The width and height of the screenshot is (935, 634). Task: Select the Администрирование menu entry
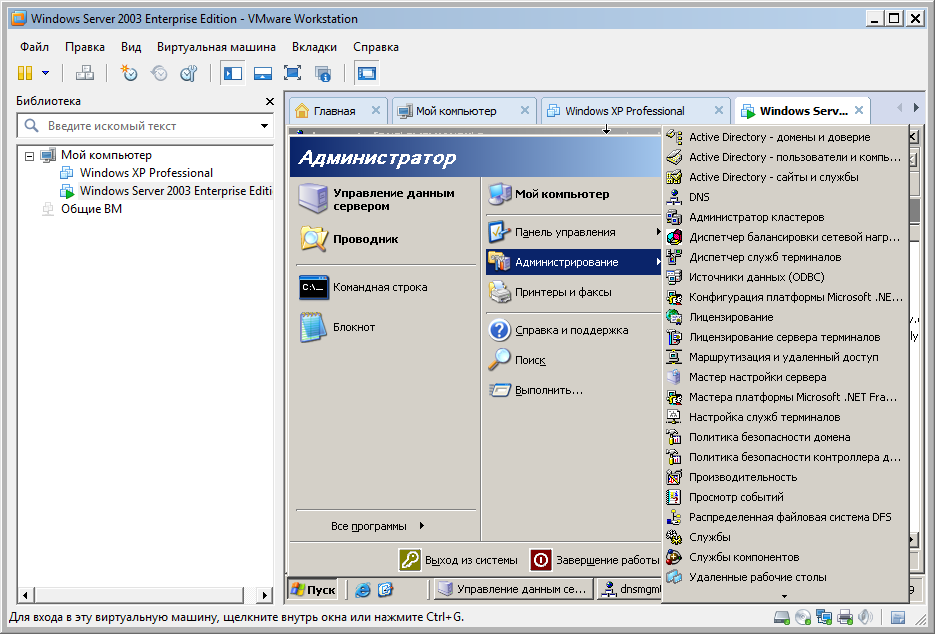point(574,262)
